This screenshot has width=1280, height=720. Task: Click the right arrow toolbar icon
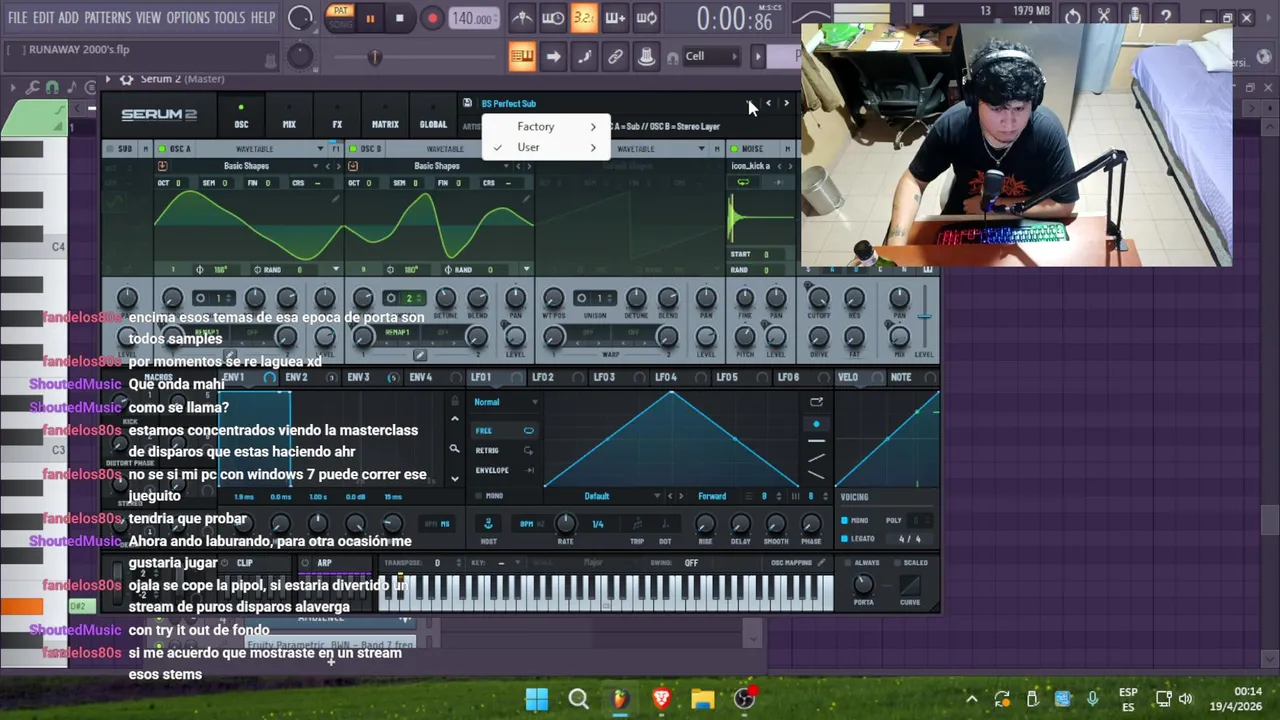pos(553,56)
